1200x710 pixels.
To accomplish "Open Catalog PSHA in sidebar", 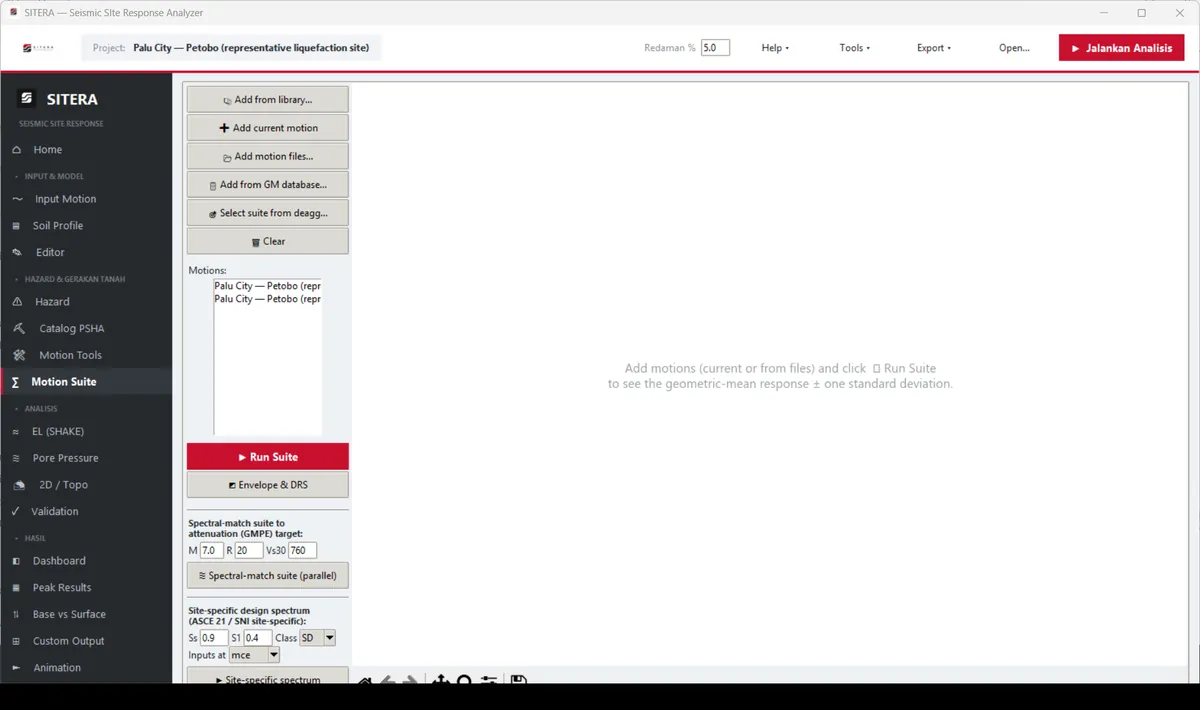I will [86, 328].
